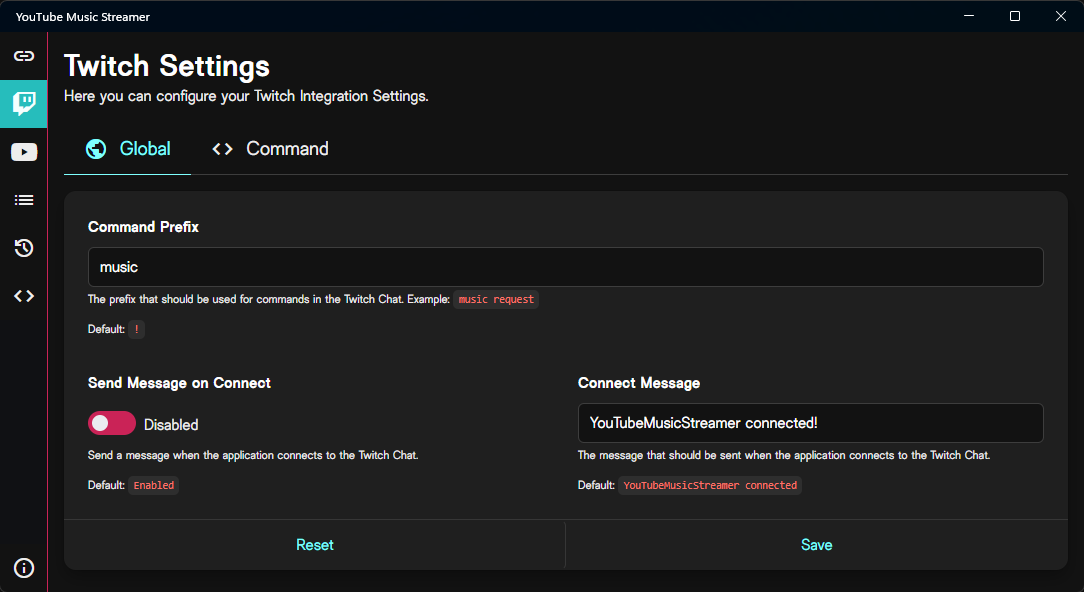Open the connections link icon in sidebar
Viewport: 1084px width, 592px height.
click(x=24, y=56)
